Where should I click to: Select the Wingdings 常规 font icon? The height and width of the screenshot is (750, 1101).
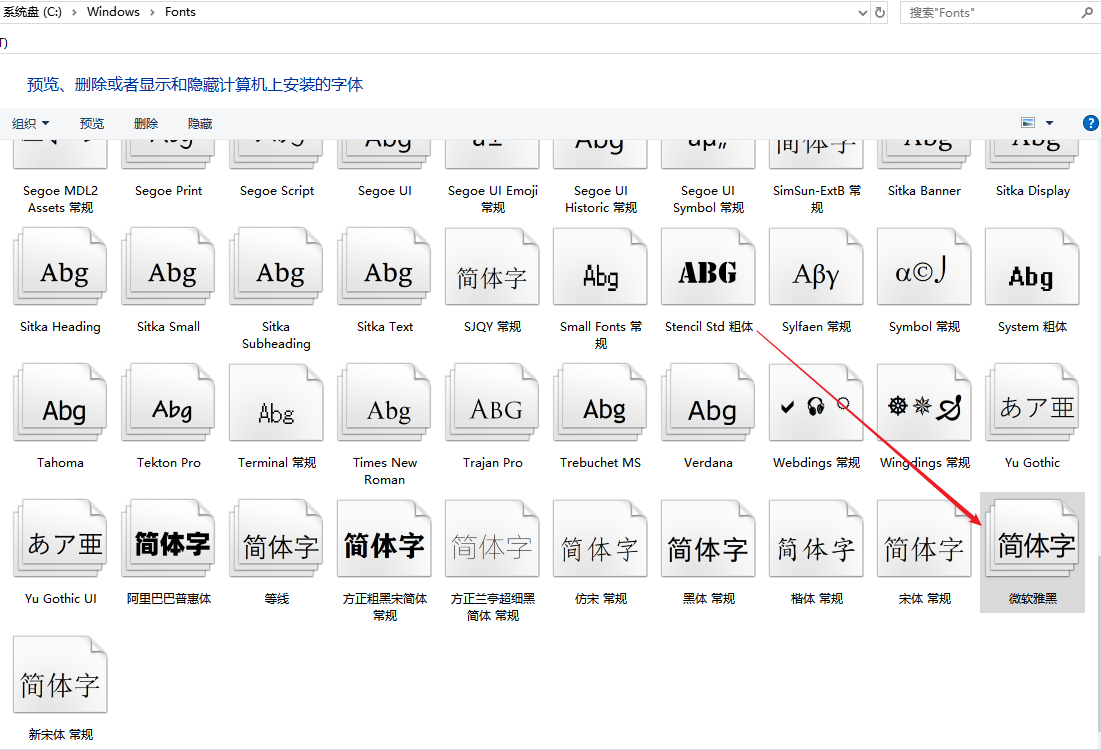coord(924,403)
